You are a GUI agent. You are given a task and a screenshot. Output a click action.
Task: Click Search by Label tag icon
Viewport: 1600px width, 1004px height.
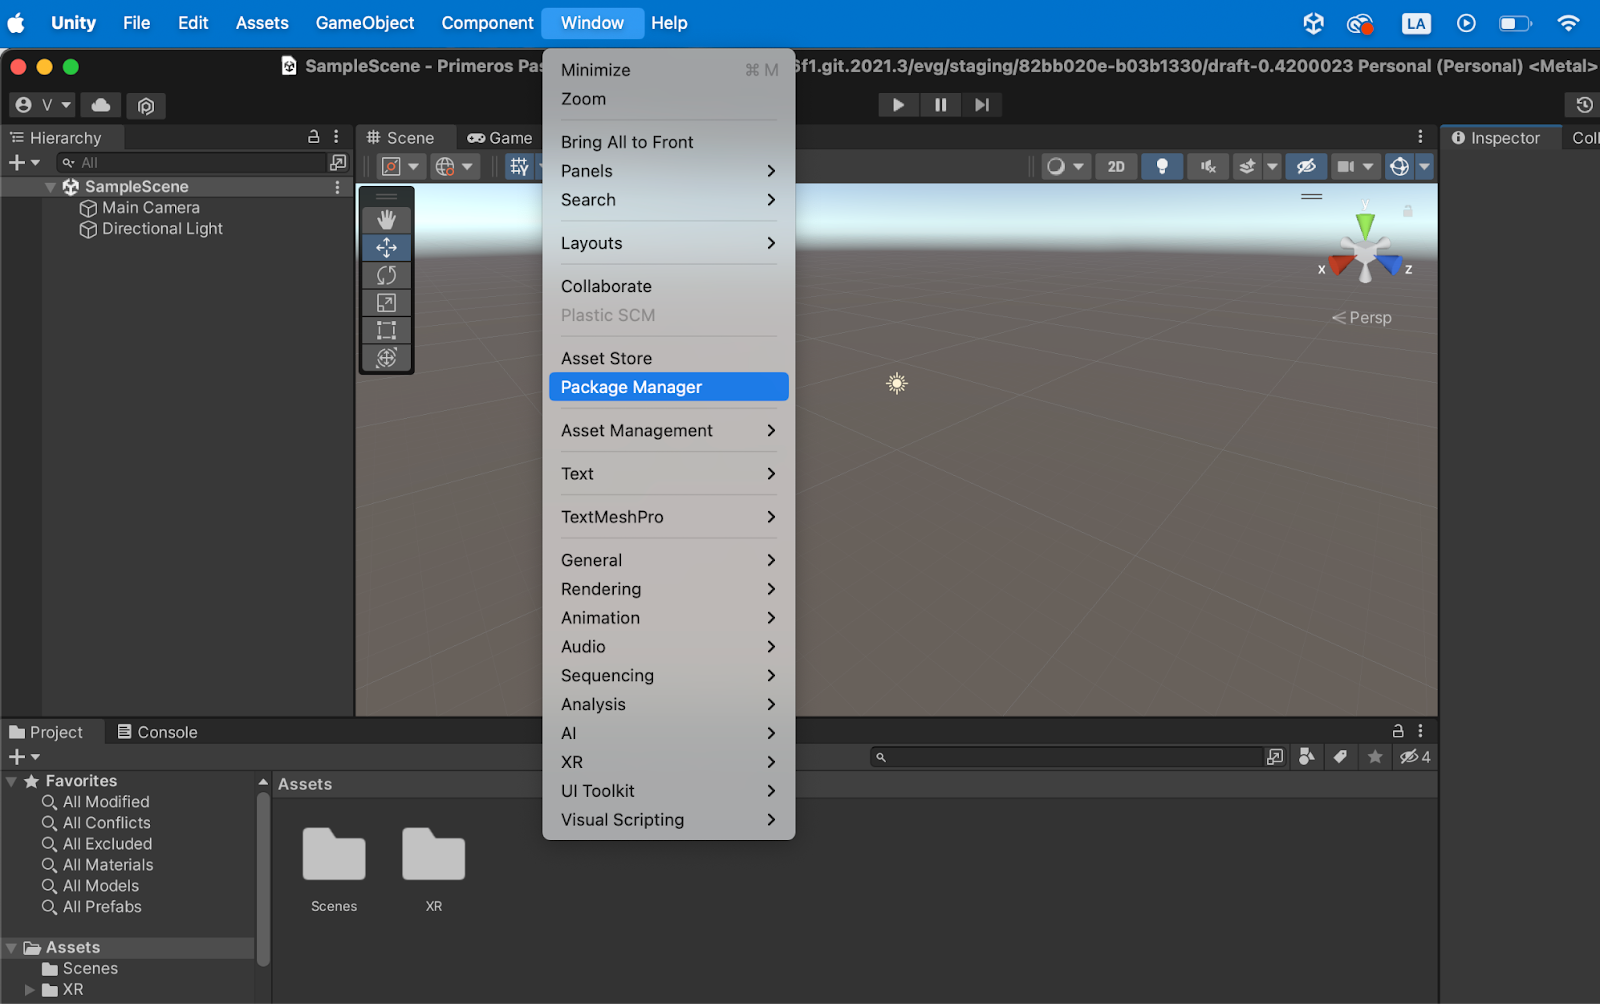(1341, 757)
